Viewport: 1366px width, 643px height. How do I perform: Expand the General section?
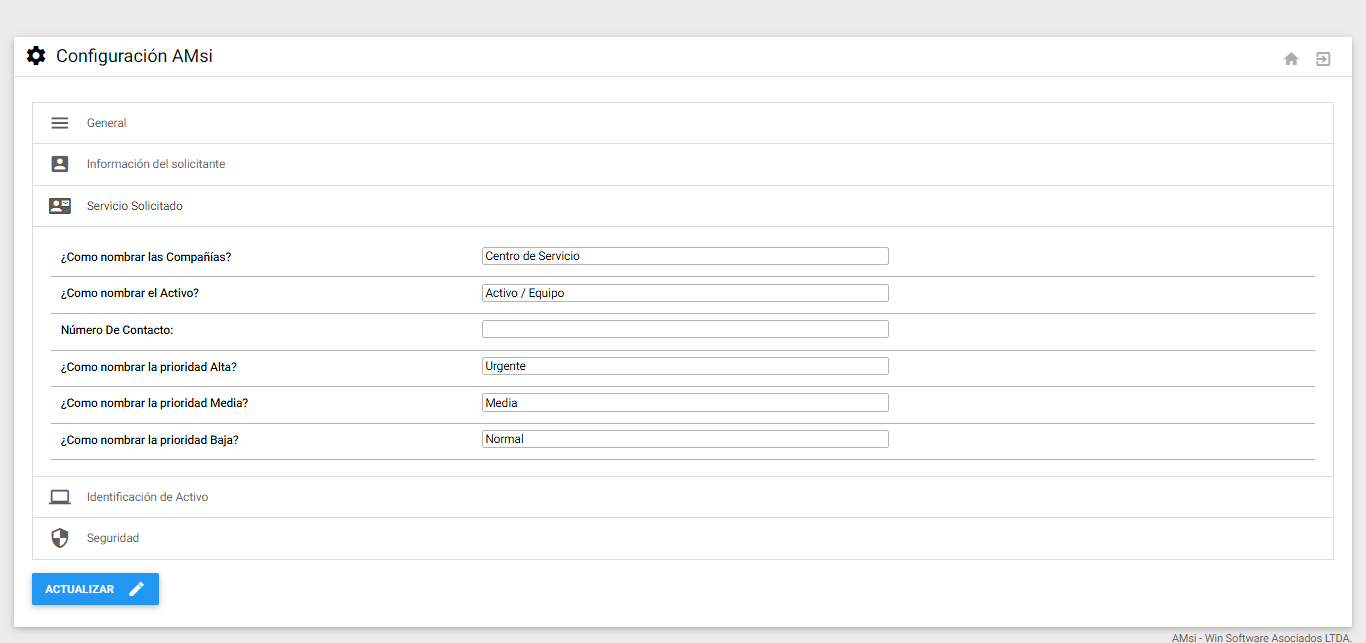[683, 123]
